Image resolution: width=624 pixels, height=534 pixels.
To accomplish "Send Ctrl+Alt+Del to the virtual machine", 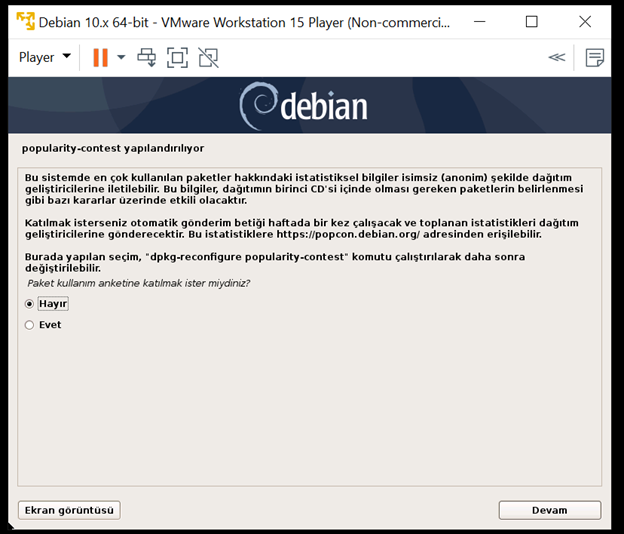I will tap(146, 58).
